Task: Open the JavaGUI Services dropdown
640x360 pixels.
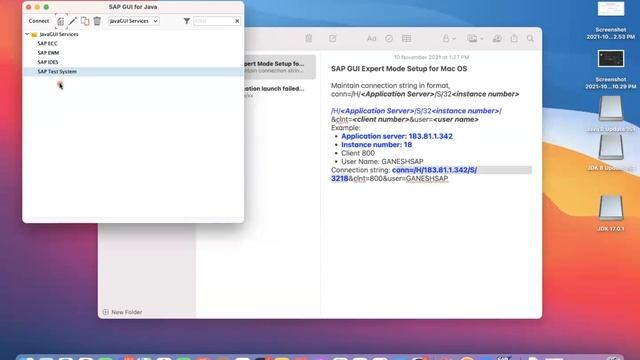Action: tap(133, 21)
